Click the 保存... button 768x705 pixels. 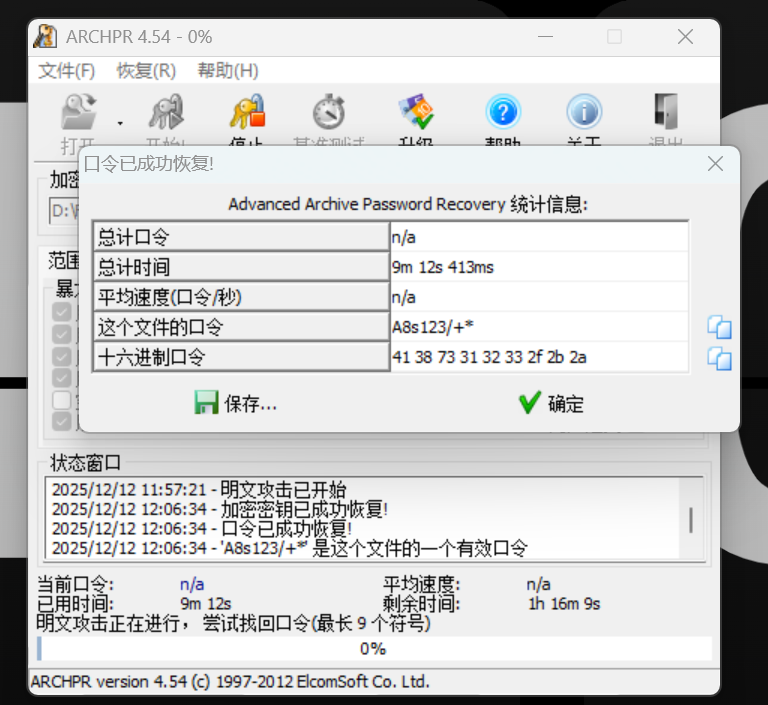tap(236, 403)
